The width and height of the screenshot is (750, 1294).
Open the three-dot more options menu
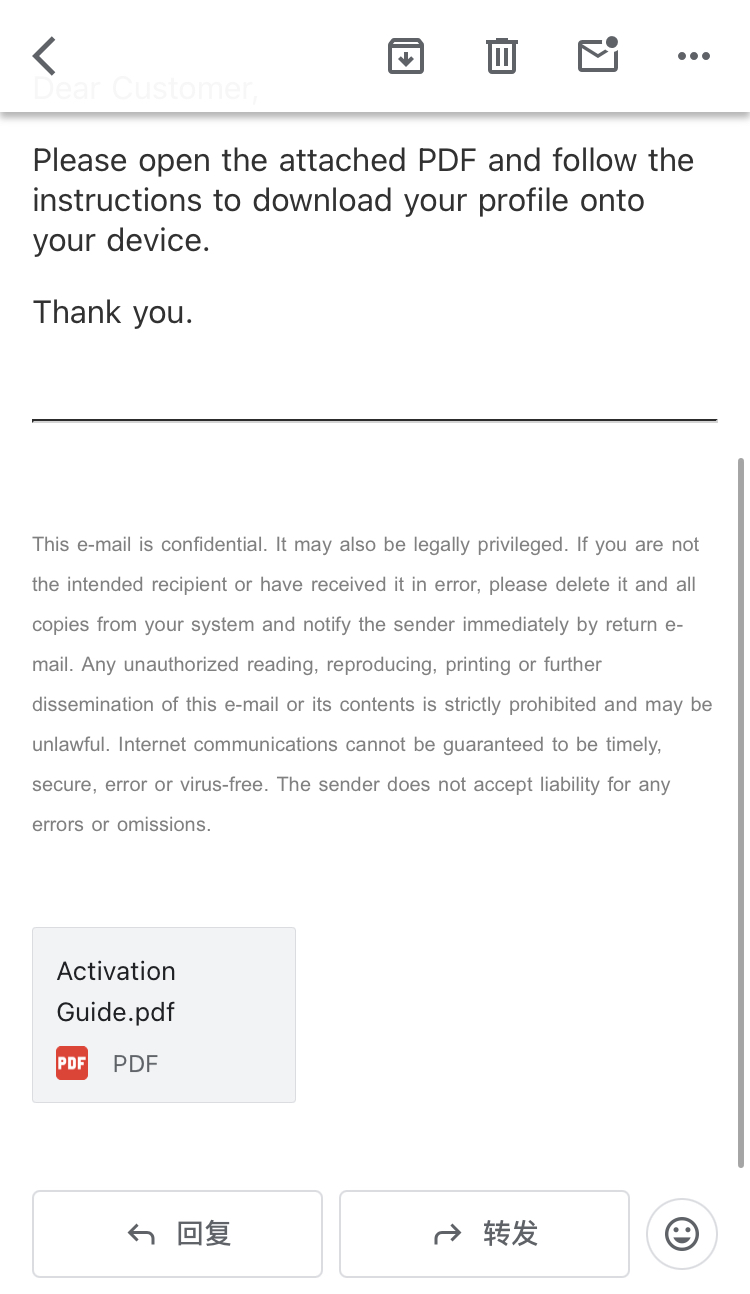(x=693, y=56)
